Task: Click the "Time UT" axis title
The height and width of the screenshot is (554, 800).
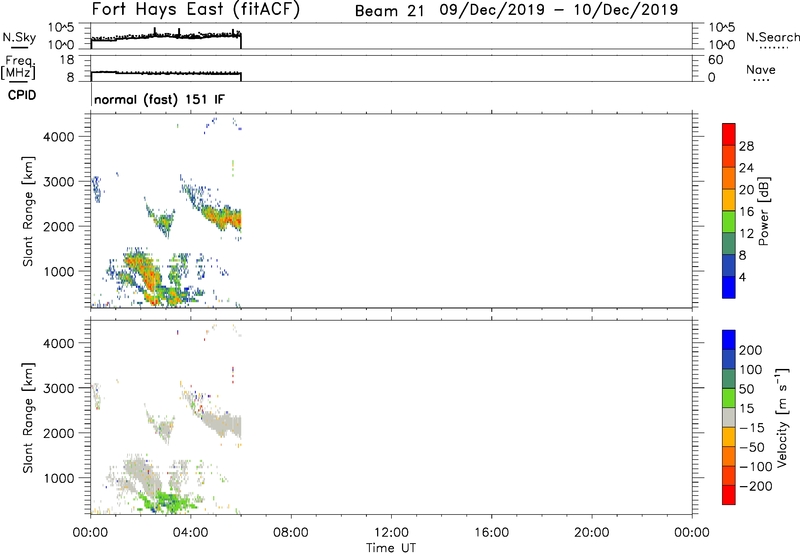Action: click(391, 548)
